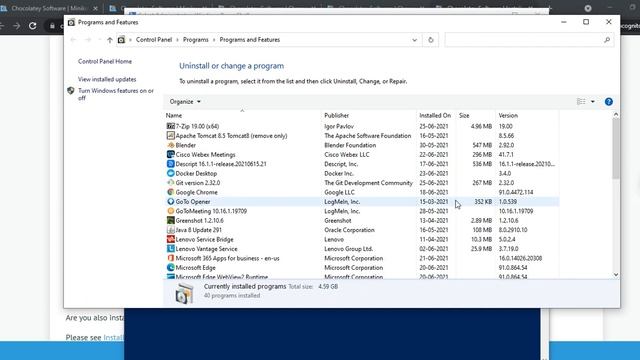Viewport: 640px width, 360px height.
Task: Click the Back navigation arrow
Action: point(73,40)
